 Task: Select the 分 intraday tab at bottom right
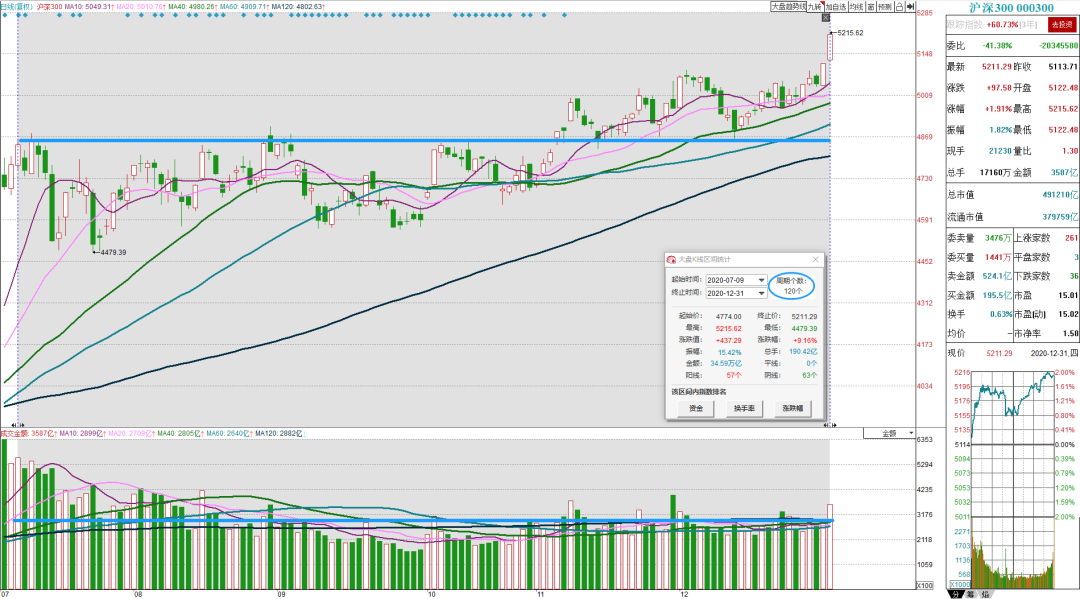[955, 593]
